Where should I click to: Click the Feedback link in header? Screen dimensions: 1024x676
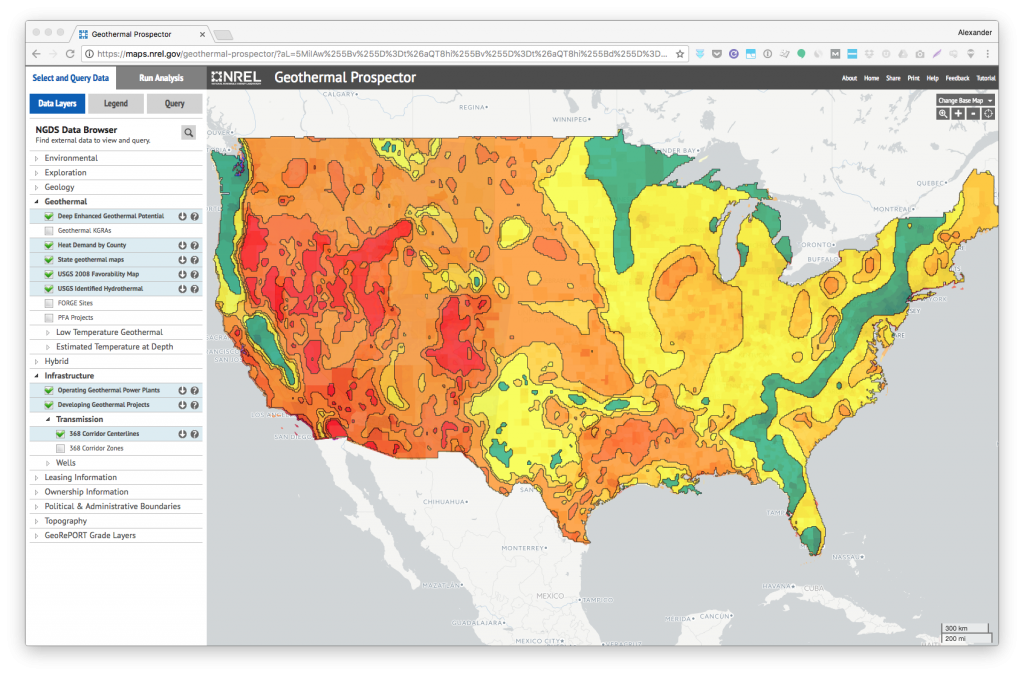click(957, 78)
